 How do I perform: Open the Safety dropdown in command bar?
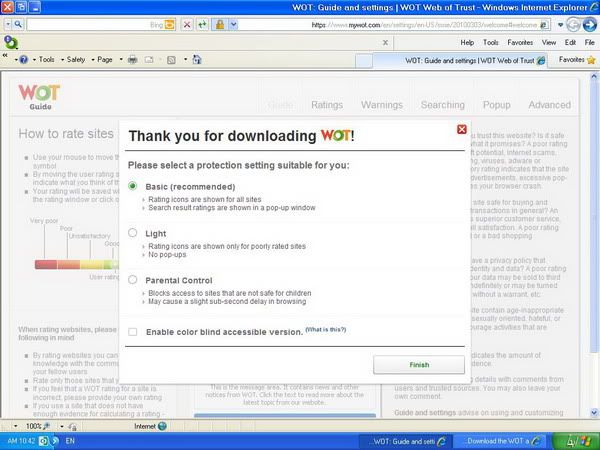[62, 60]
